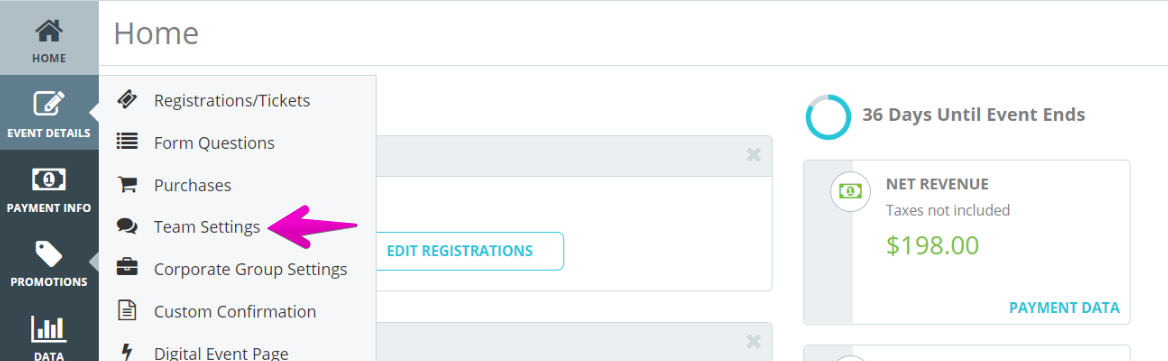Click the briefcase icon for Corporate Group Settings
Image resolution: width=1168 pixels, height=361 pixels.
(x=127, y=268)
